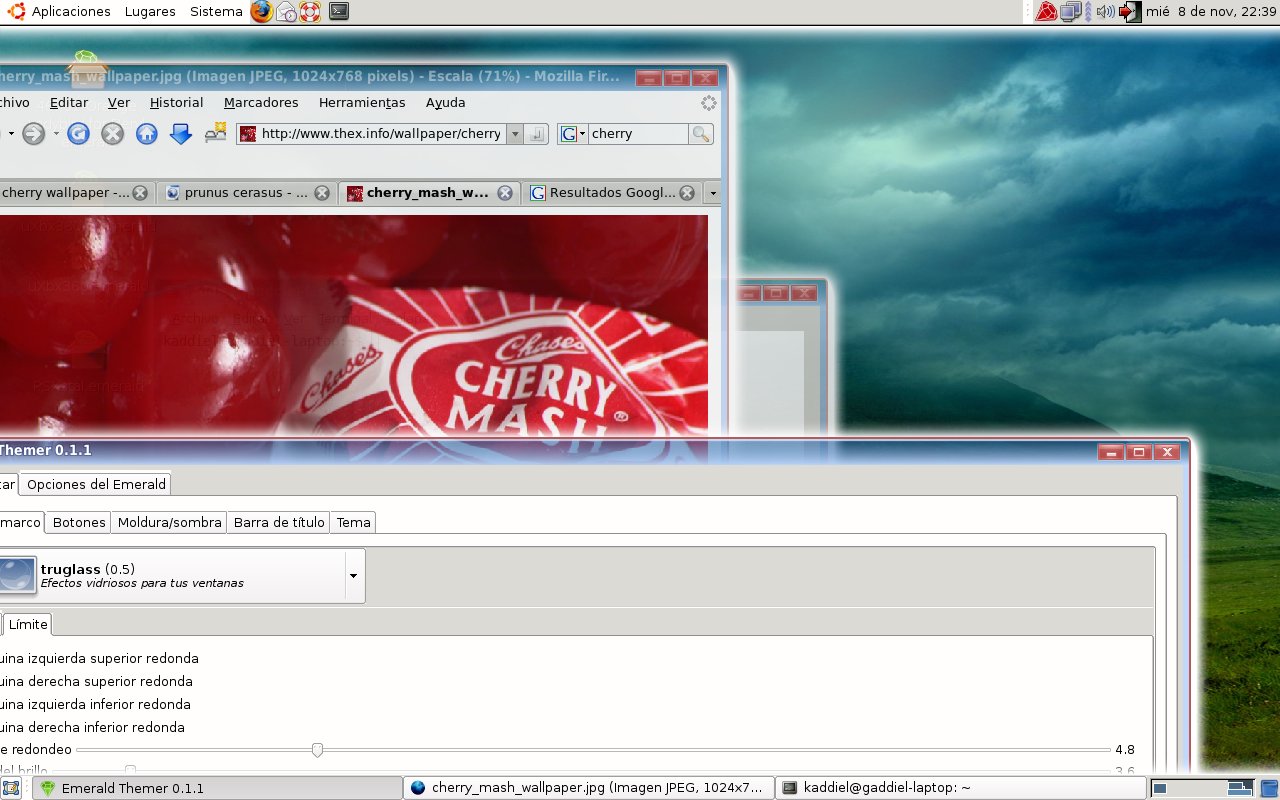The image size is (1280, 800).
Task: Open Firefox Herramientas menu
Action: point(362,103)
